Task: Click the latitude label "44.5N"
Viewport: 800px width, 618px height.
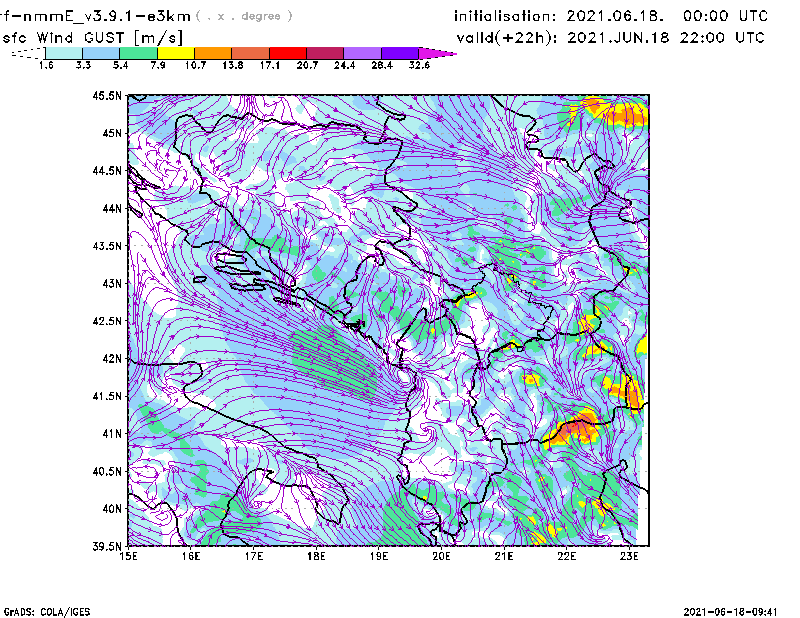Action: pos(107,170)
